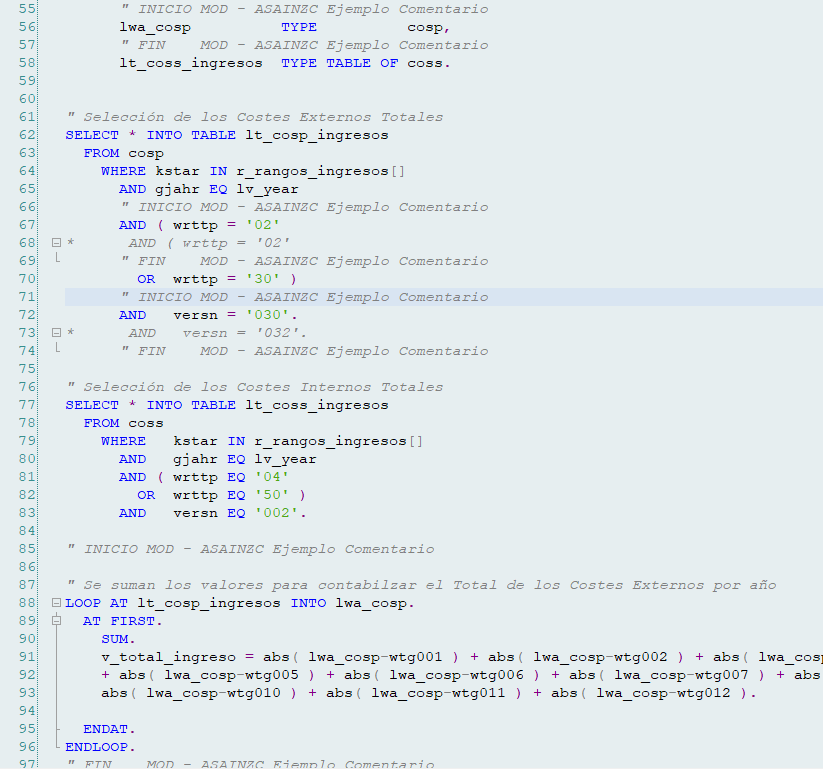Screen dimensions: 823x769
Task: Click 'lv_year' on line 80
Action: click(x=286, y=459)
